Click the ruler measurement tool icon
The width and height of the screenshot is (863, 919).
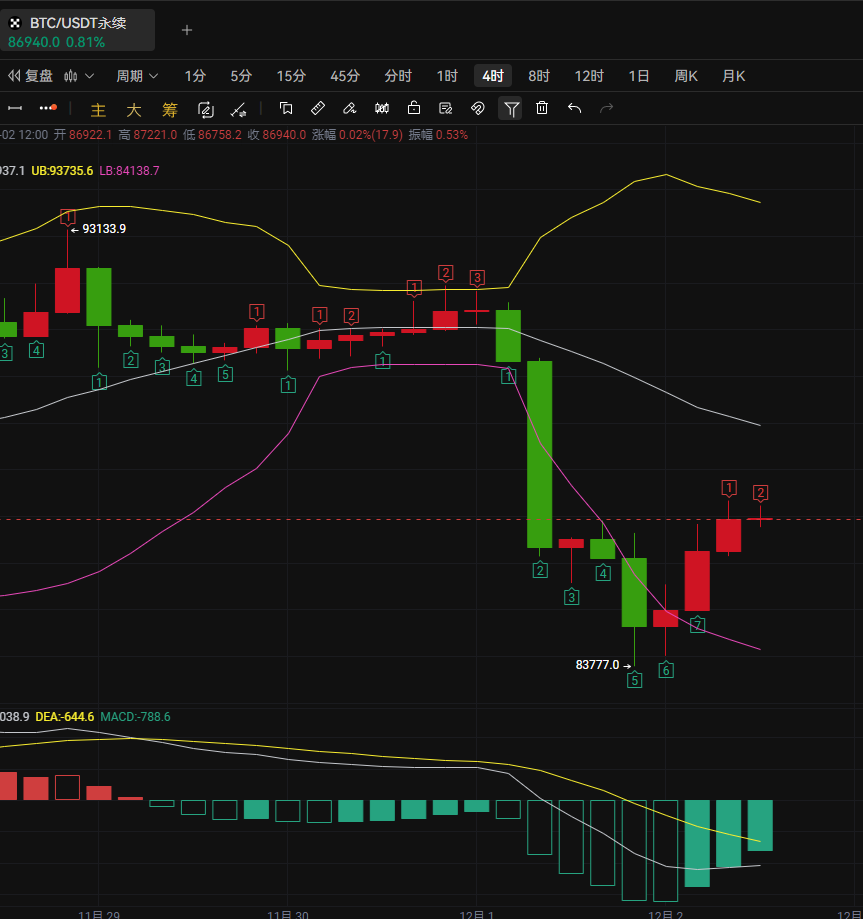(318, 109)
